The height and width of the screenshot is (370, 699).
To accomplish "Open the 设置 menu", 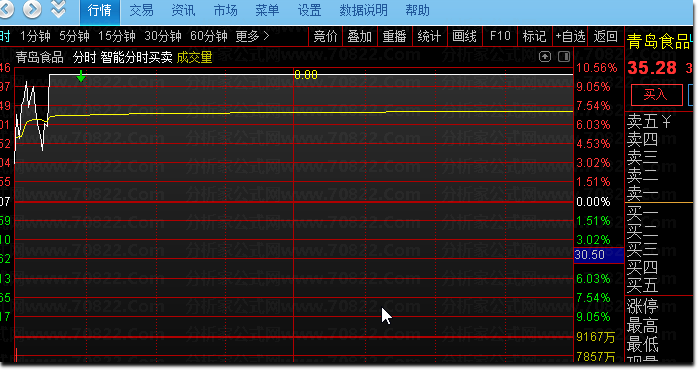I will click(x=309, y=10).
